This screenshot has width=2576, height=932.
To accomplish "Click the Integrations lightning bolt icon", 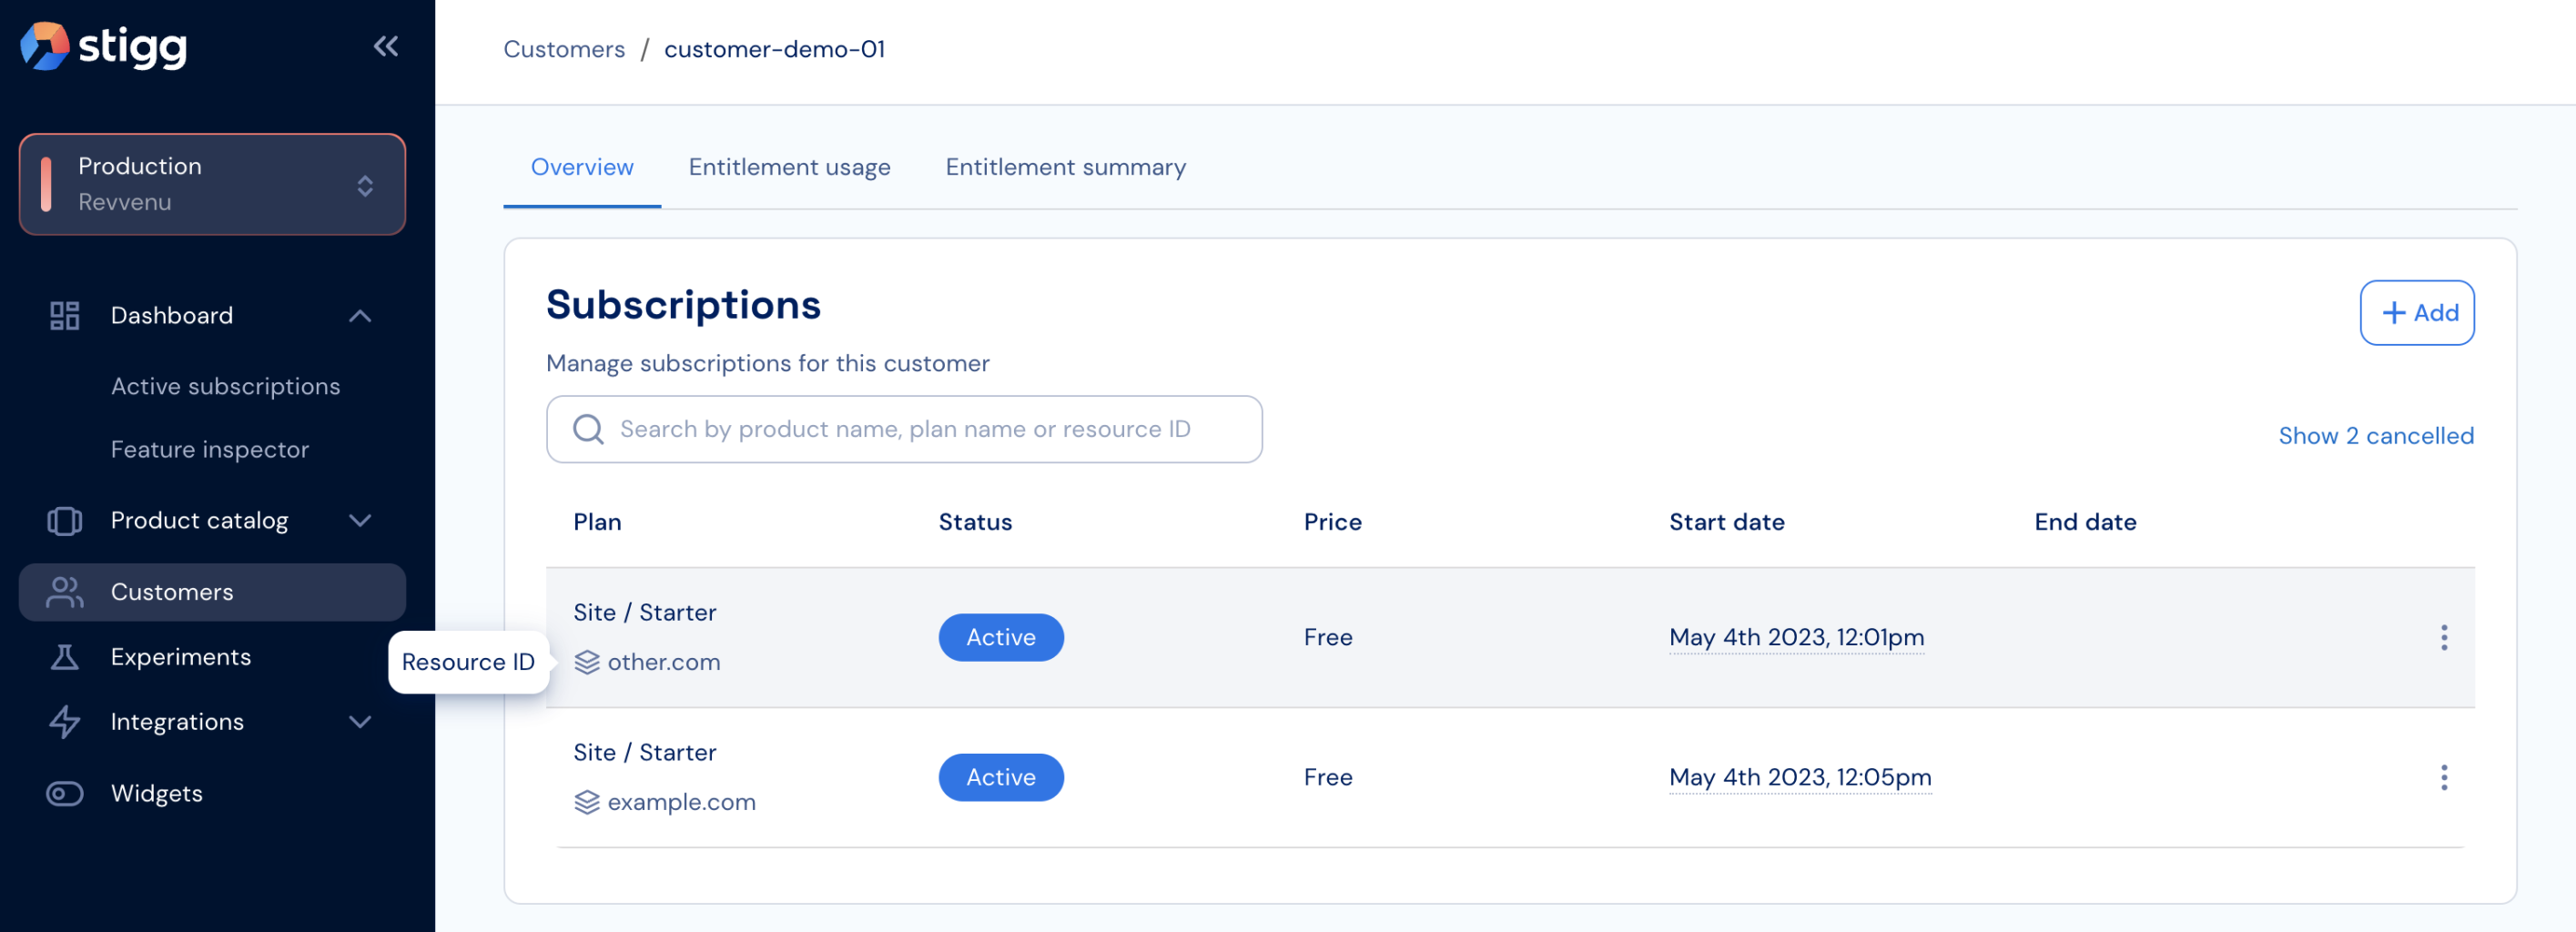I will 65,722.
